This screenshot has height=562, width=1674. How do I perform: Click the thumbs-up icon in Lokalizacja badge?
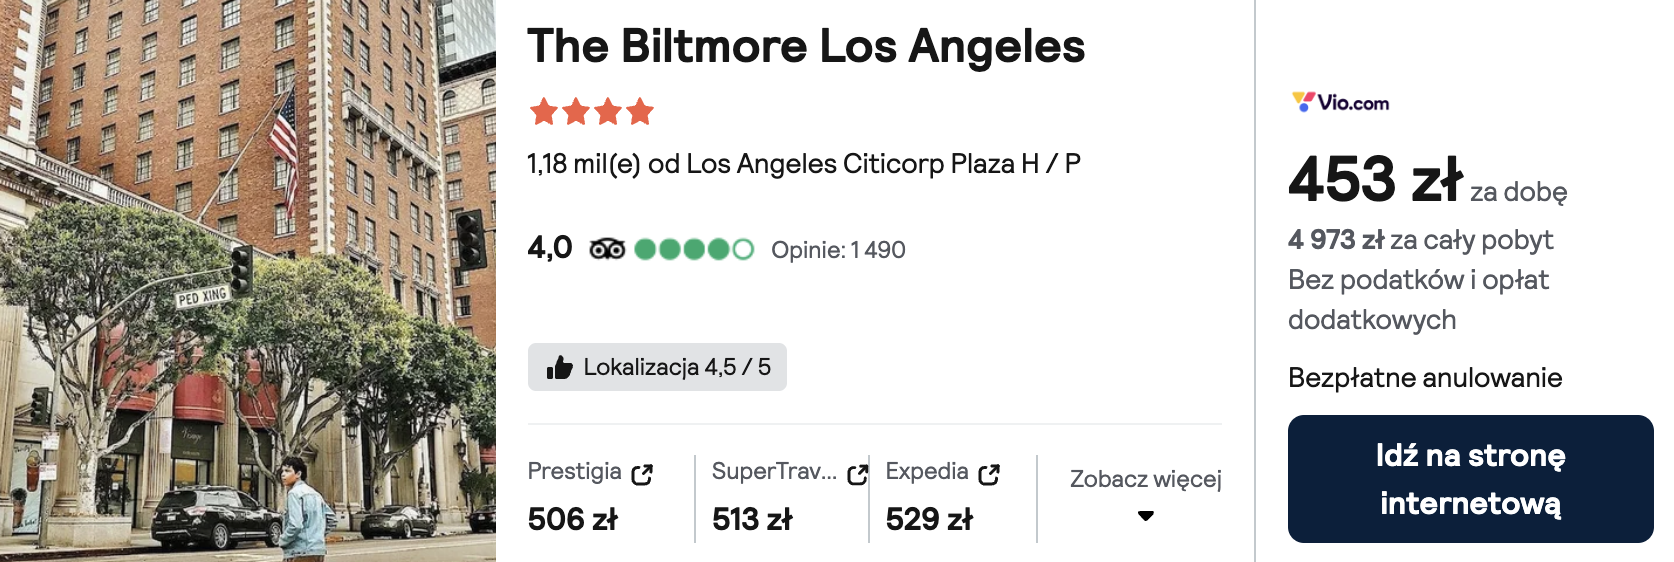(x=559, y=368)
